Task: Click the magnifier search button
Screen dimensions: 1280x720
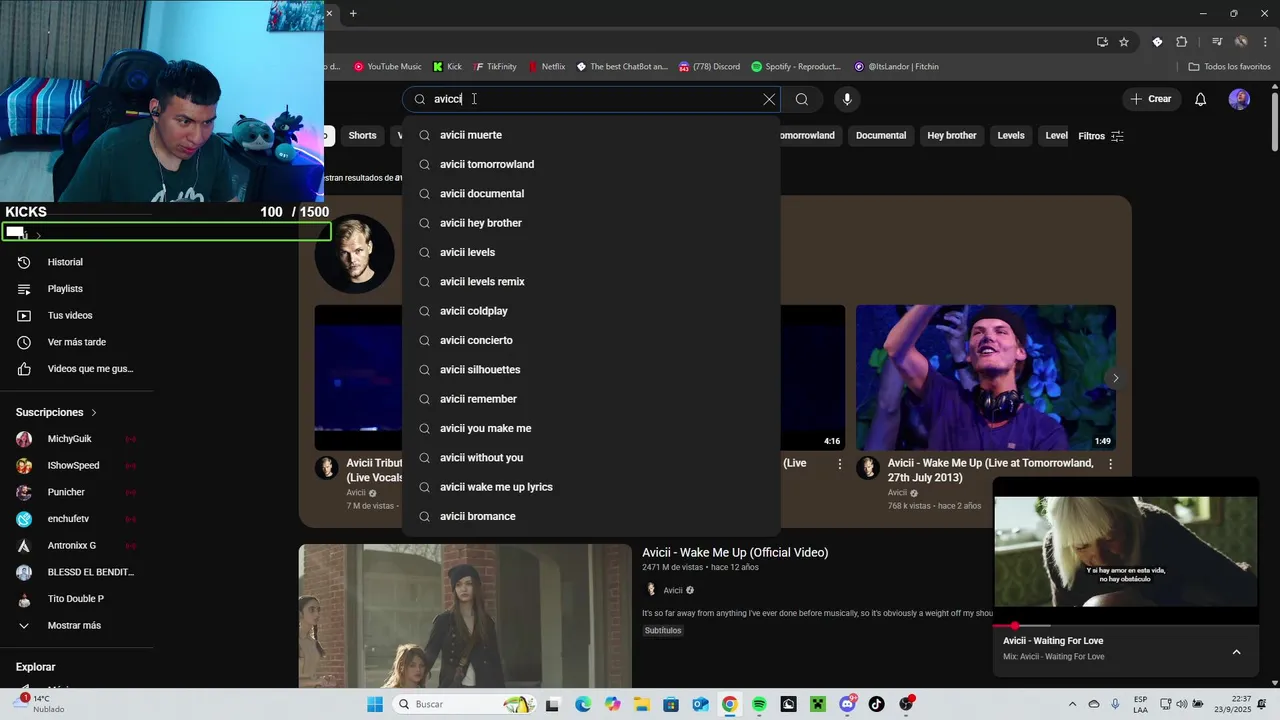Action: [x=802, y=99]
